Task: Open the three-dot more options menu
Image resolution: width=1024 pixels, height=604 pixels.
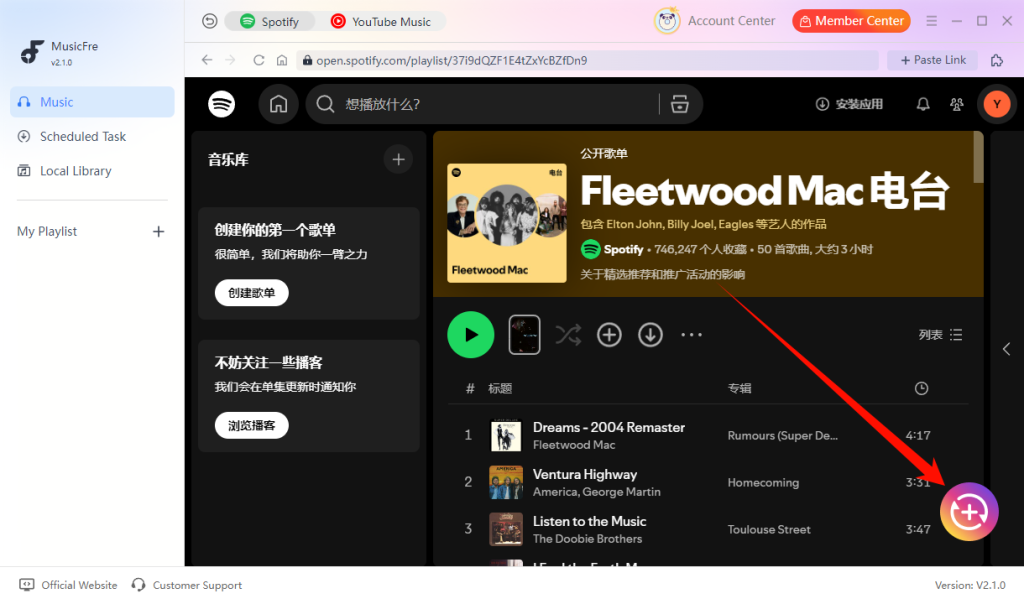Action: tap(691, 334)
